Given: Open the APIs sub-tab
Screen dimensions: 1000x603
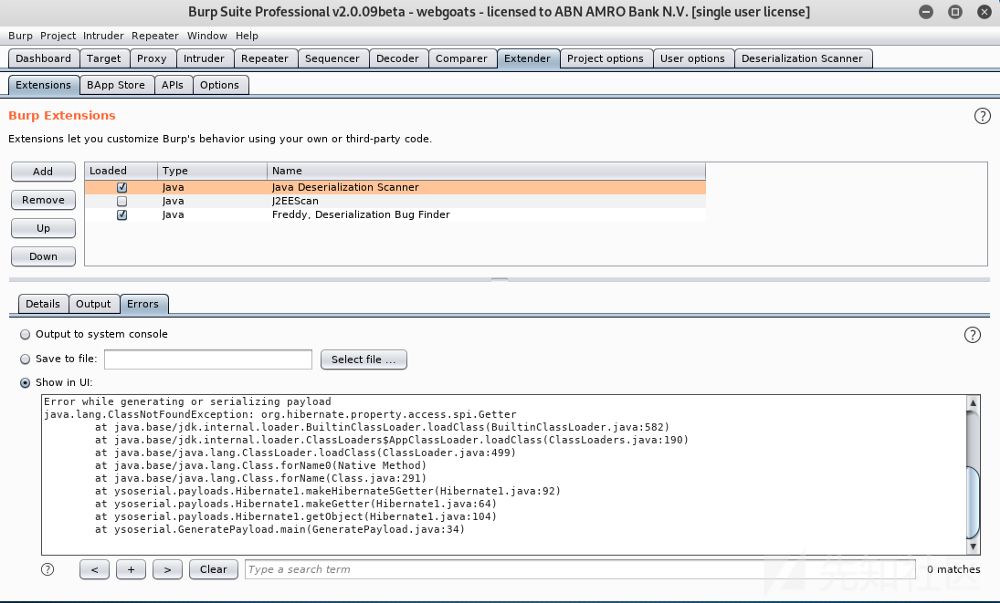Looking at the screenshot, I should tap(172, 85).
